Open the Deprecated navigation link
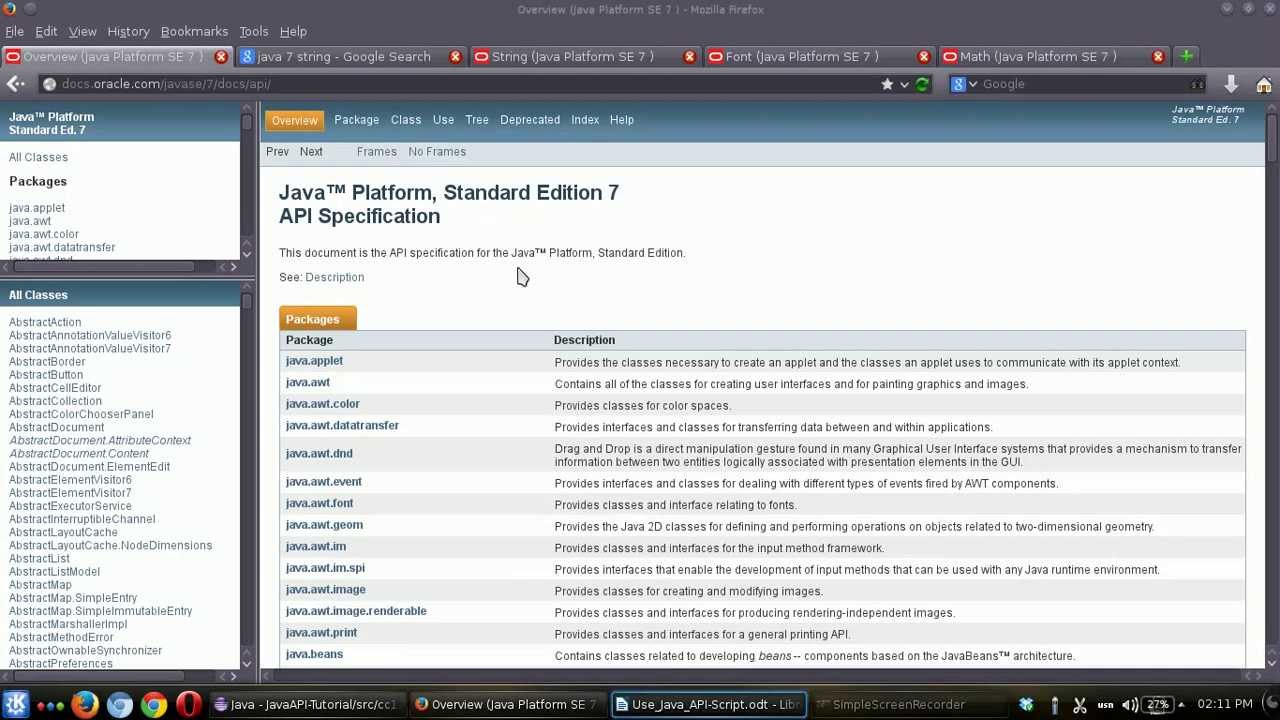The width and height of the screenshot is (1280, 720). [x=530, y=120]
